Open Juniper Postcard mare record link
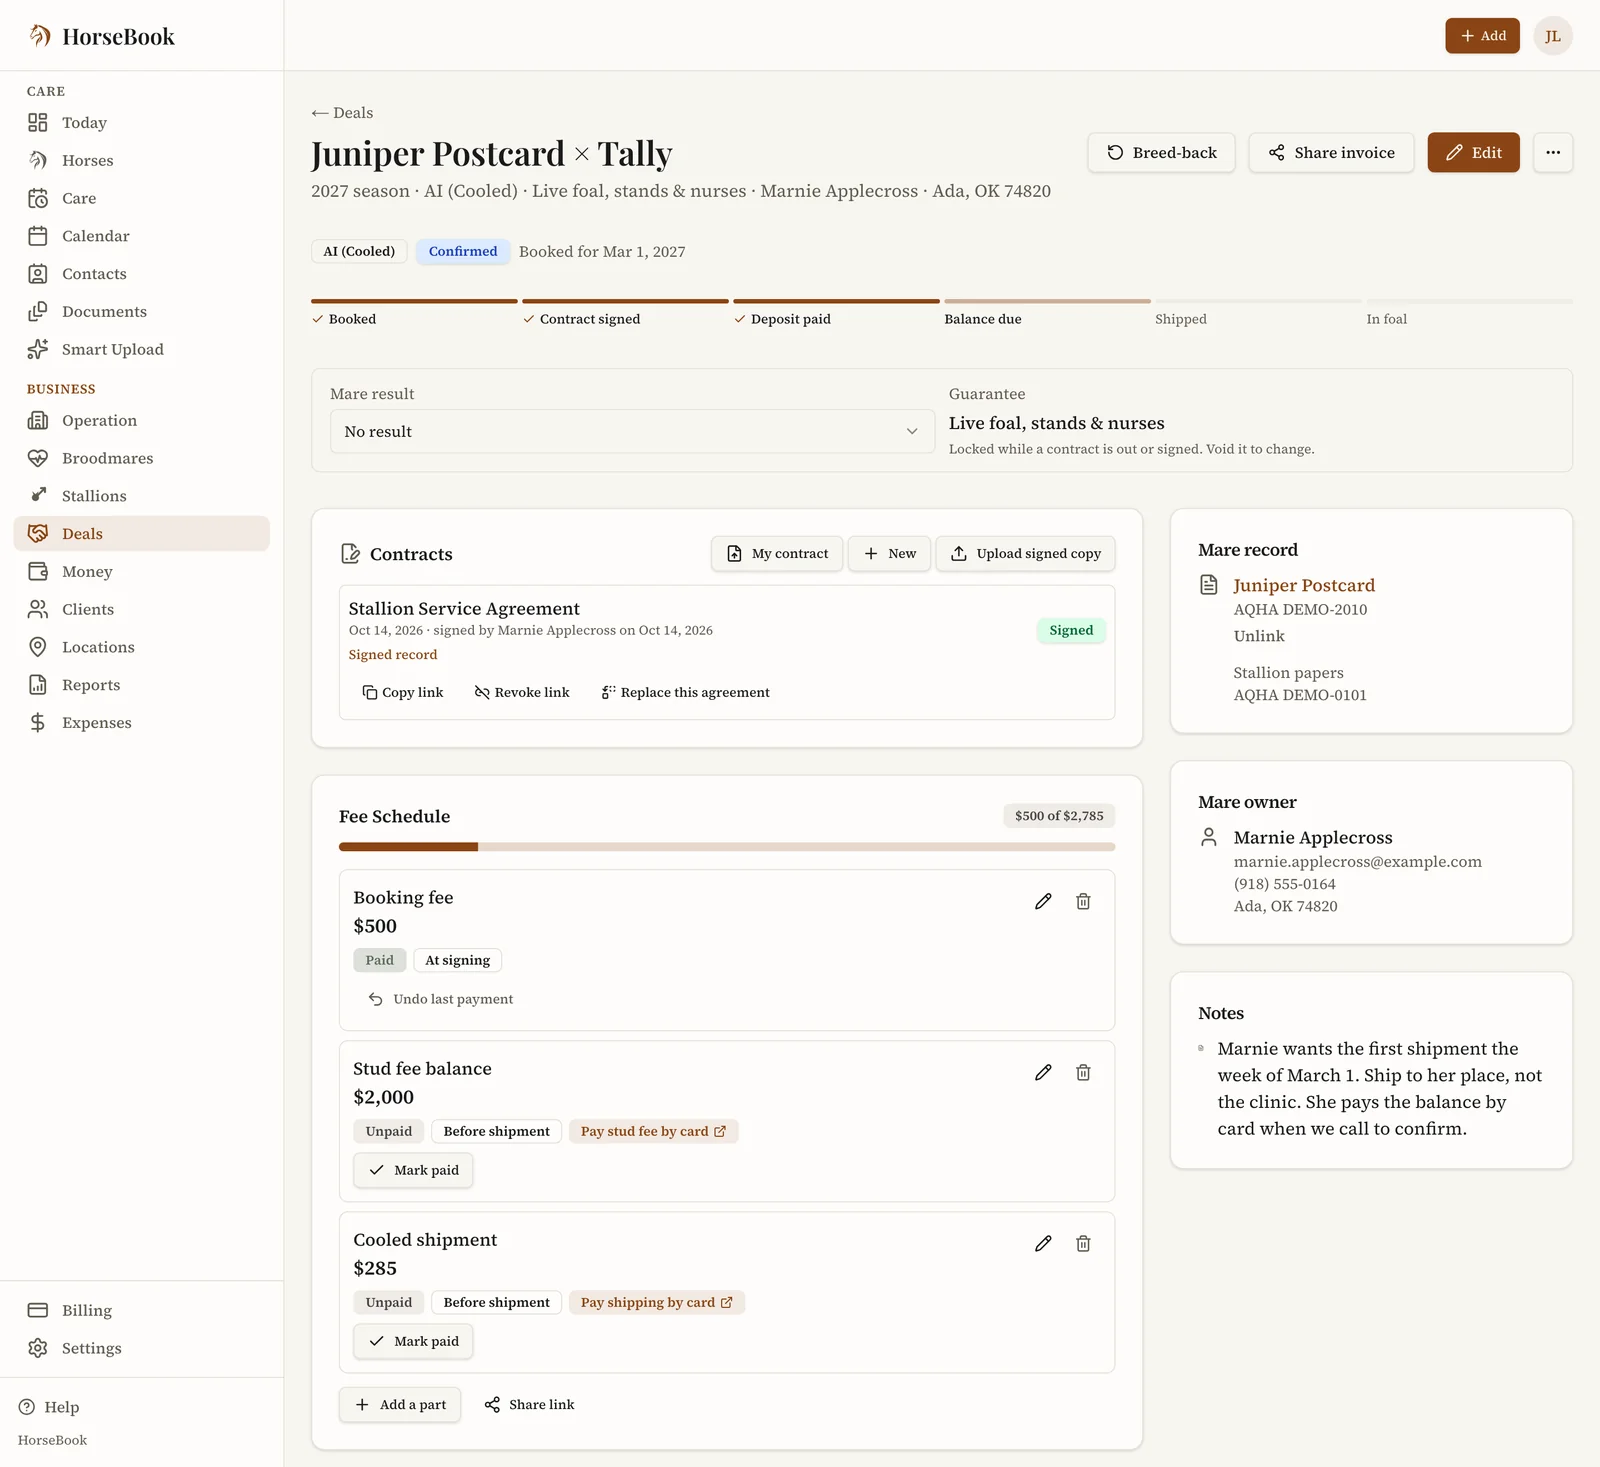Image resolution: width=1600 pixels, height=1467 pixels. (1304, 585)
